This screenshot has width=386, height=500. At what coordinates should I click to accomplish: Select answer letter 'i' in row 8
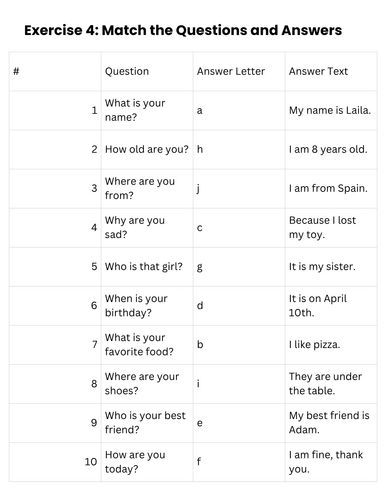click(198, 384)
